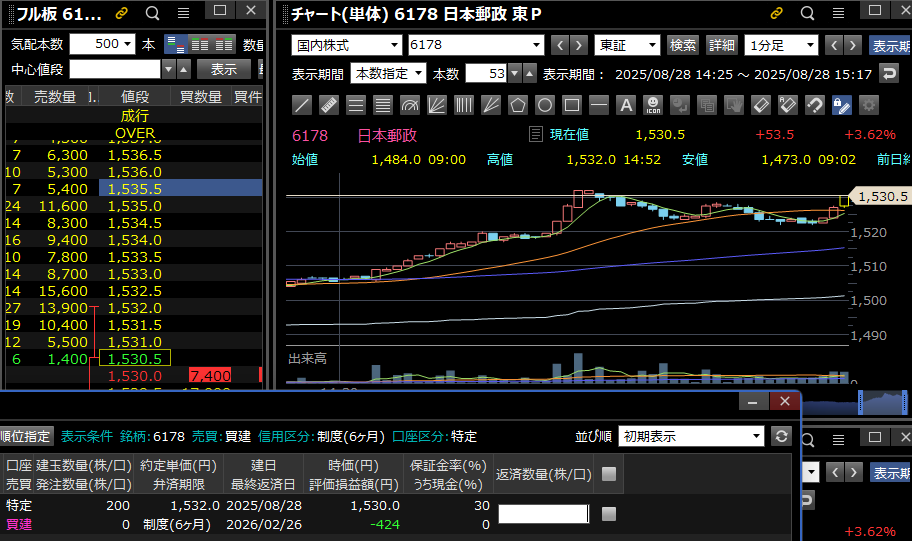This screenshot has width=912, height=541.
Task: Select the vertical time-lines tool
Action: 464,105
